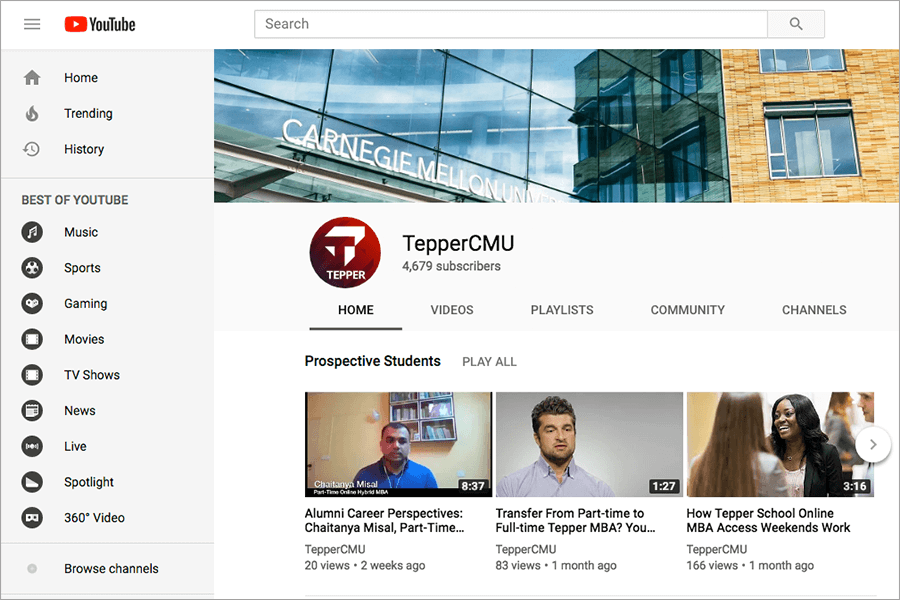
Task: Click the Trending flame icon
Action: 32,113
